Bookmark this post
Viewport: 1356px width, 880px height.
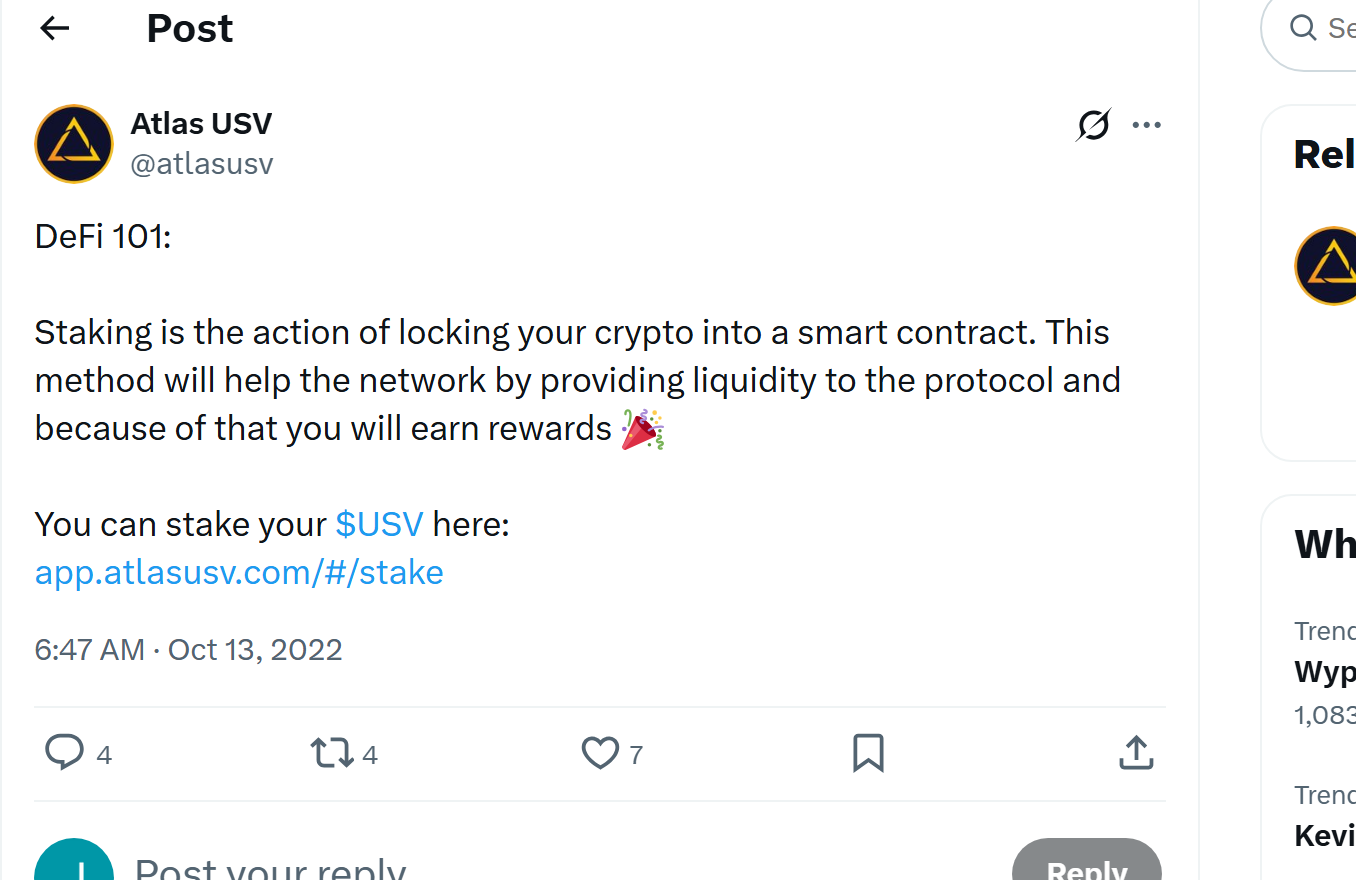pos(868,753)
